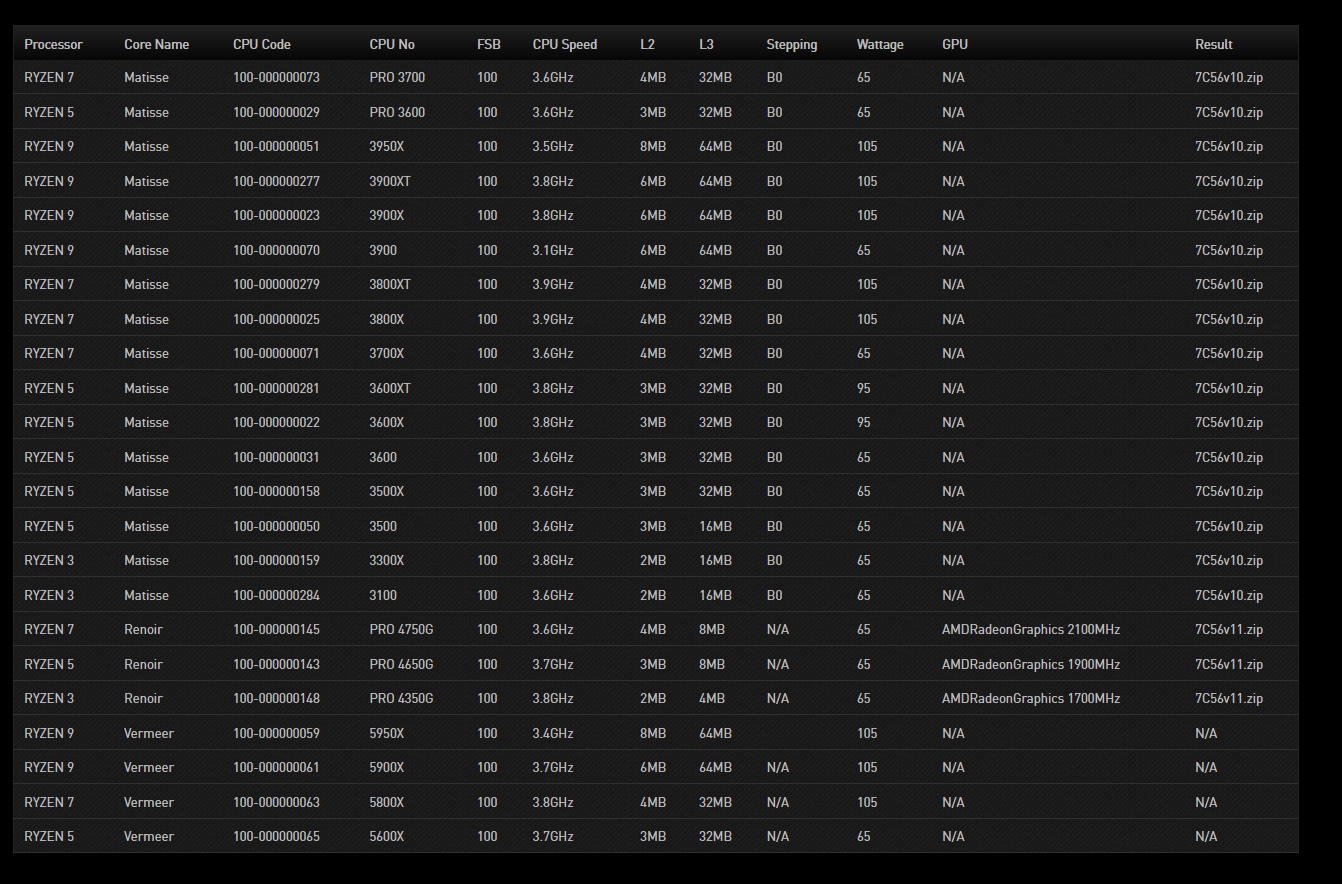1342x884 pixels.
Task: Click the FSB column header
Action: coord(489,44)
